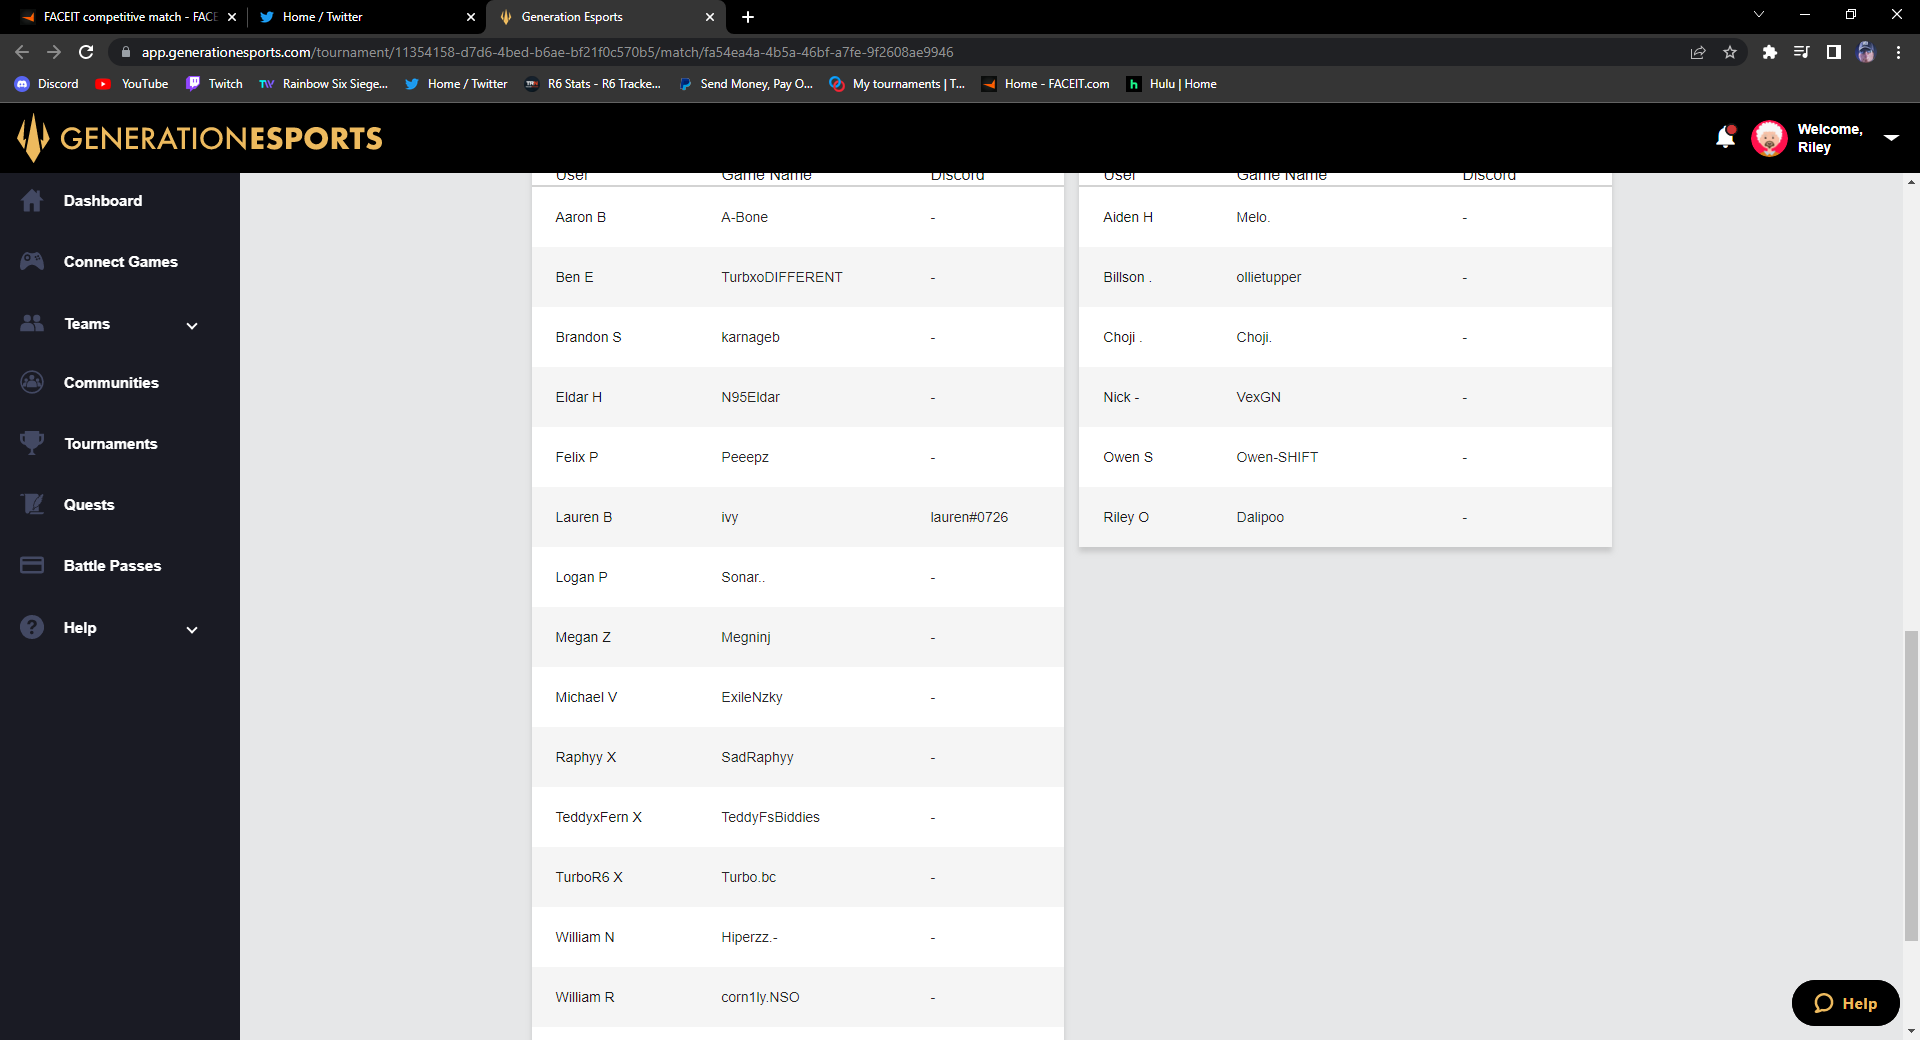Image resolution: width=1920 pixels, height=1040 pixels.
Task: Click game name ollietupper
Action: click(1268, 277)
